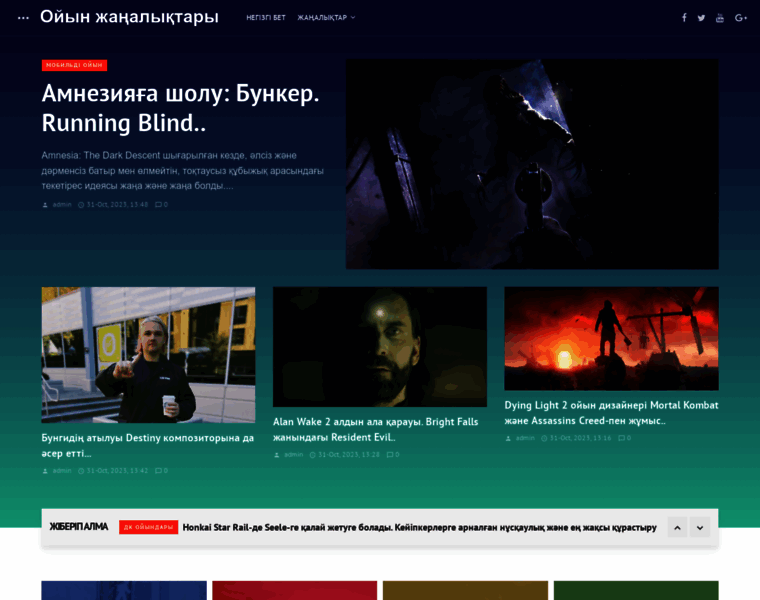Click the Amnesia: The Dark Descent excerpt text

(182, 171)
